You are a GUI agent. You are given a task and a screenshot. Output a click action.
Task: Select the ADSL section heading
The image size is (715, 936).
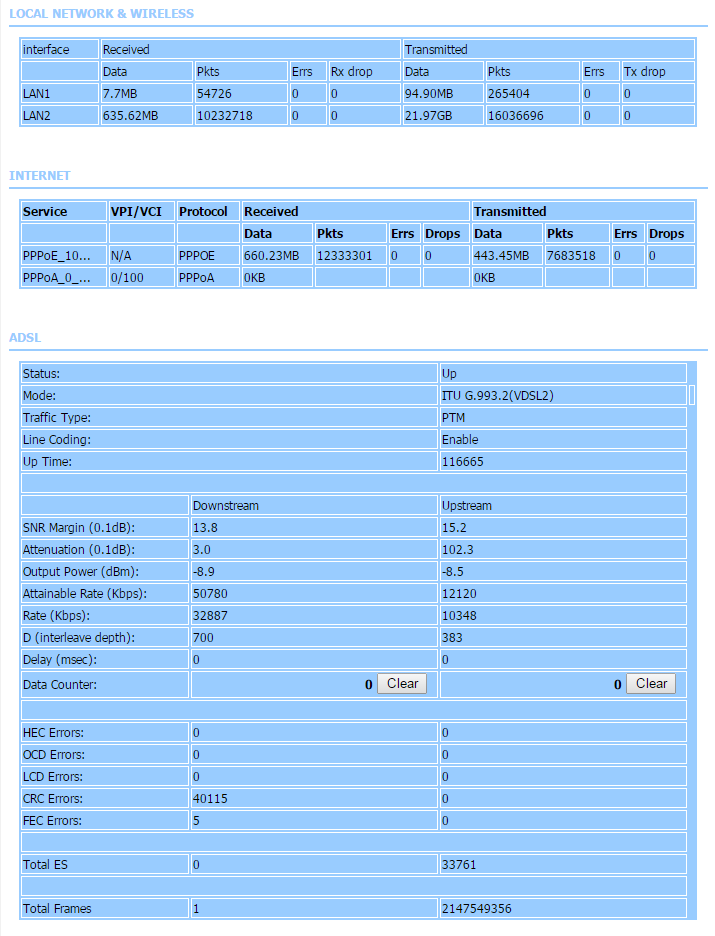[25, 337]
